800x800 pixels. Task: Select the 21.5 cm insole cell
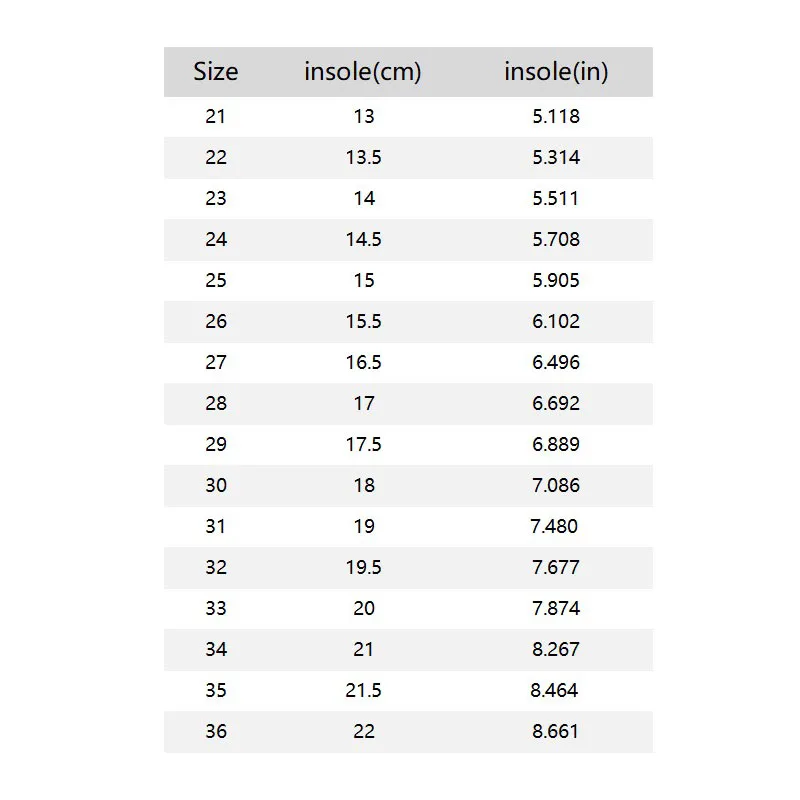tap(363, 690)
